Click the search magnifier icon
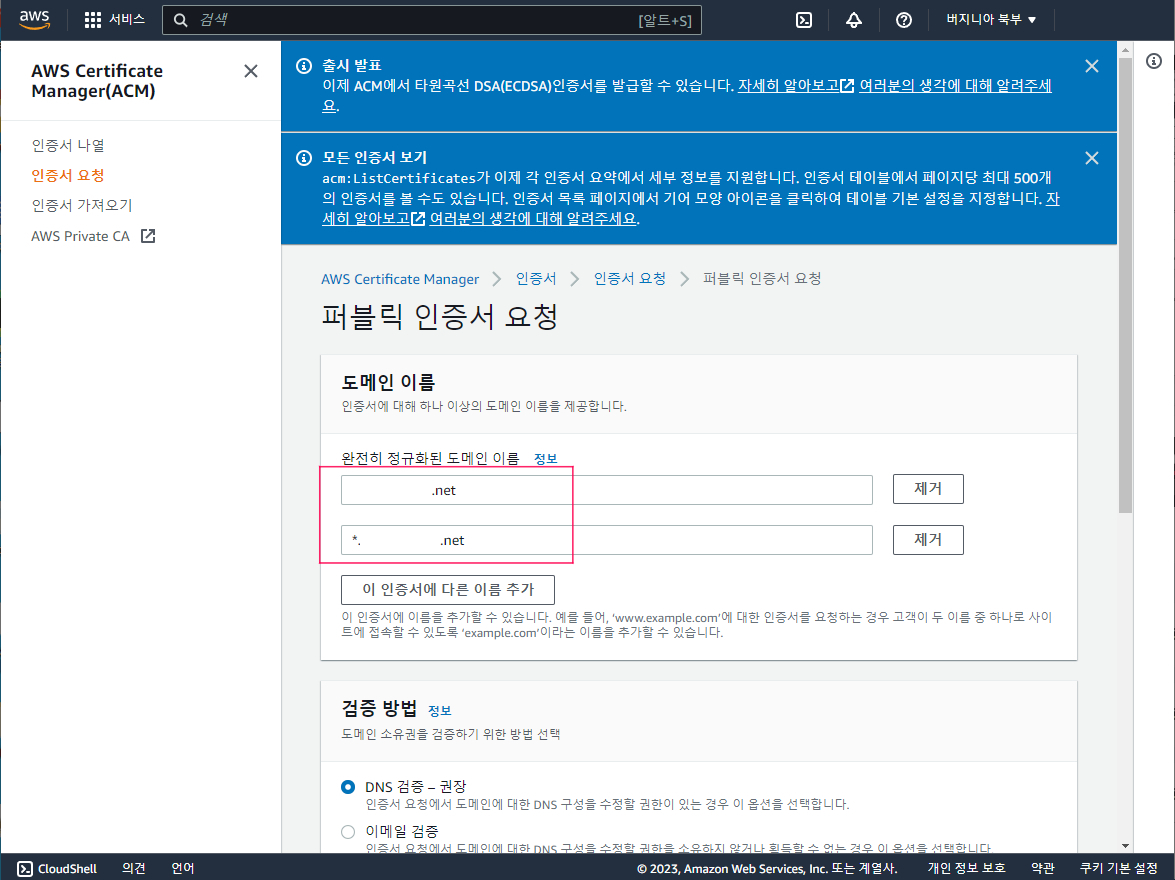 click(x=181, y=20)
